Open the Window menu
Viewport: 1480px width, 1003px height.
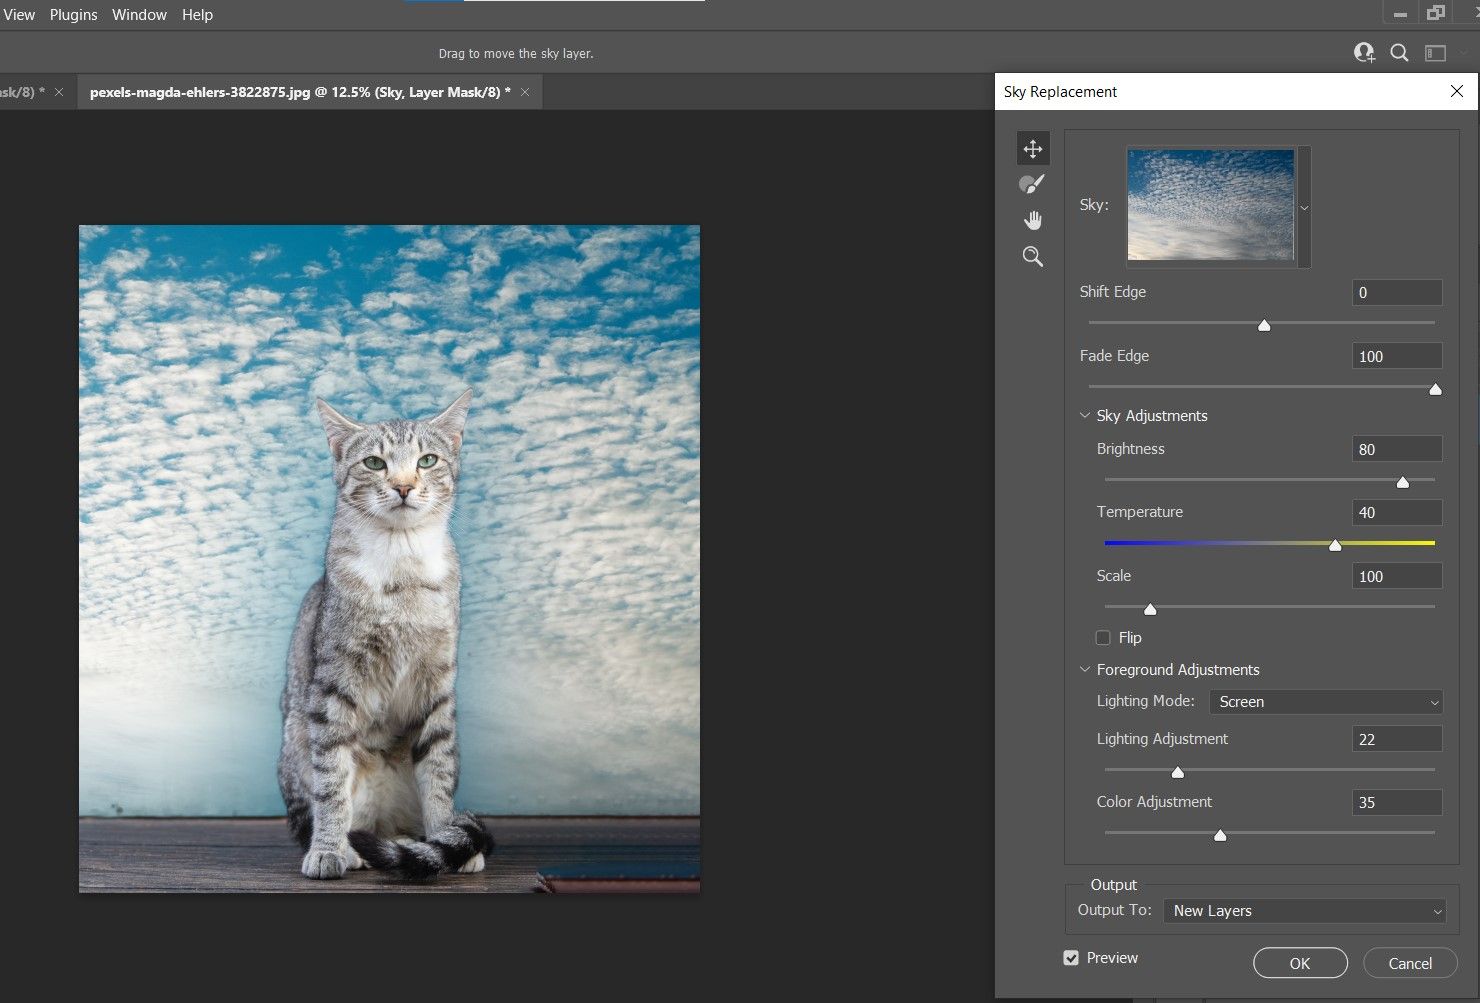pos(139,15)
